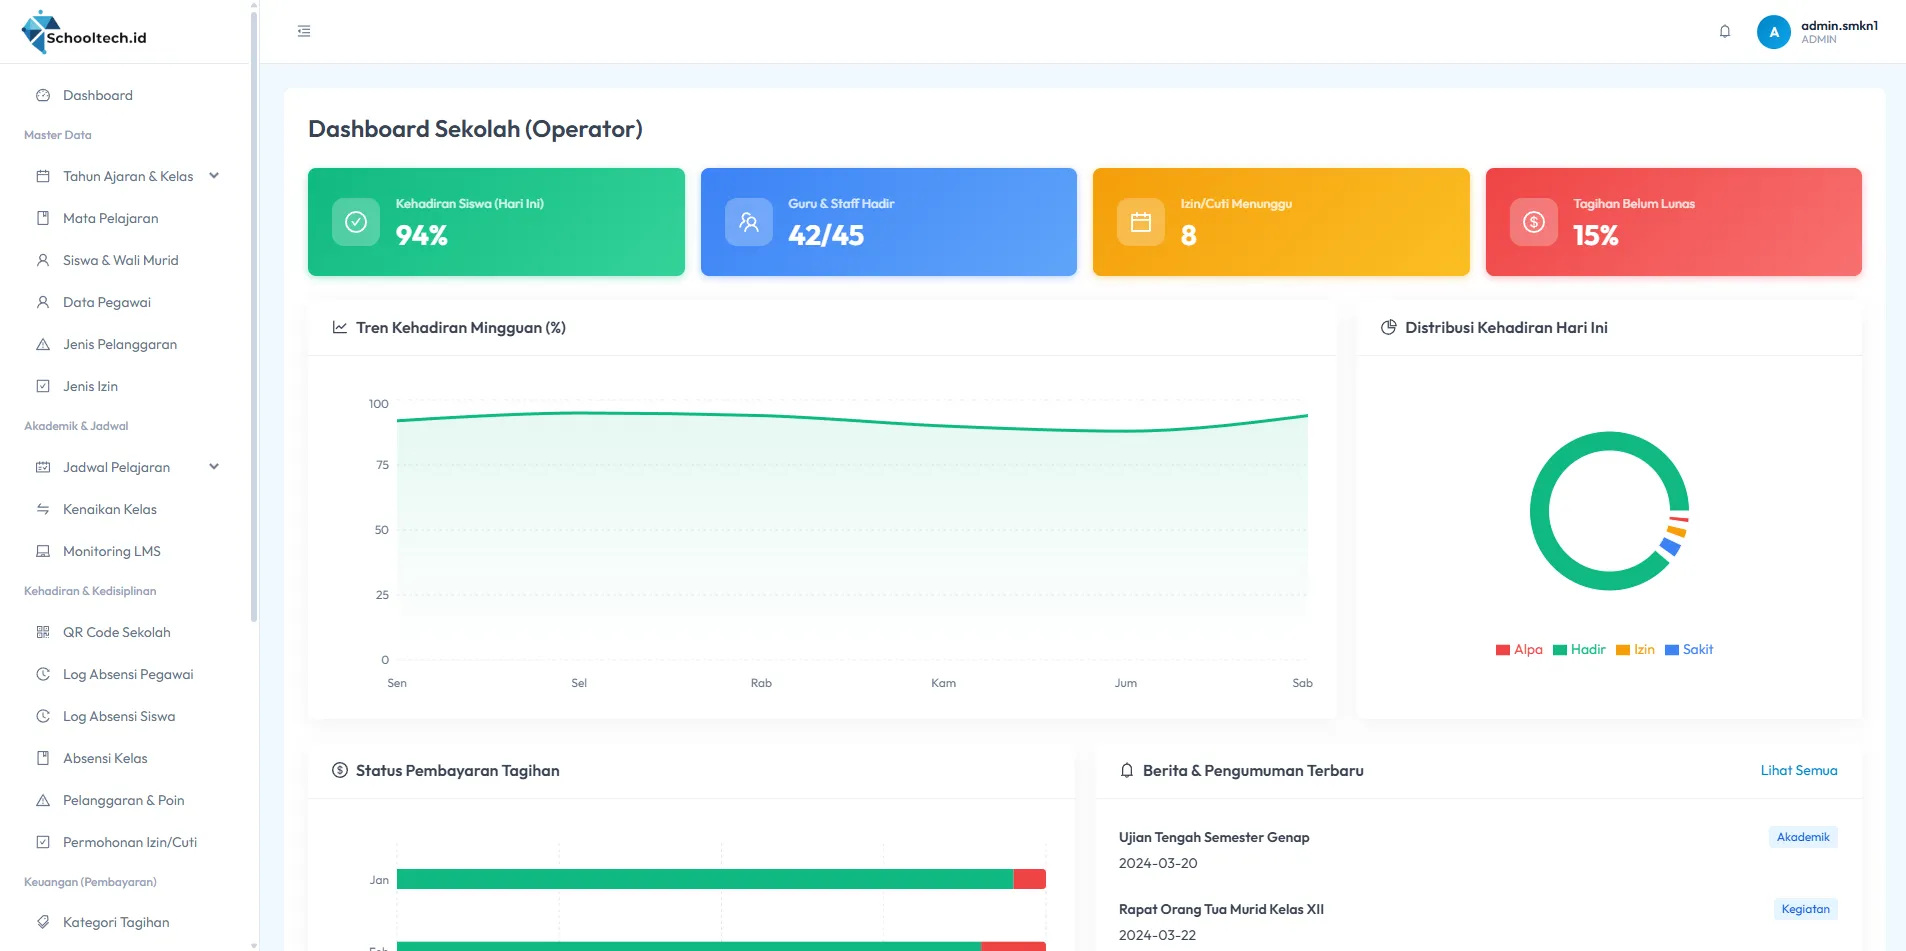Open the Ujian Tengah Semester Genap announcement
This screenshot has width=1906, height=951.
tap(1214, 838)
